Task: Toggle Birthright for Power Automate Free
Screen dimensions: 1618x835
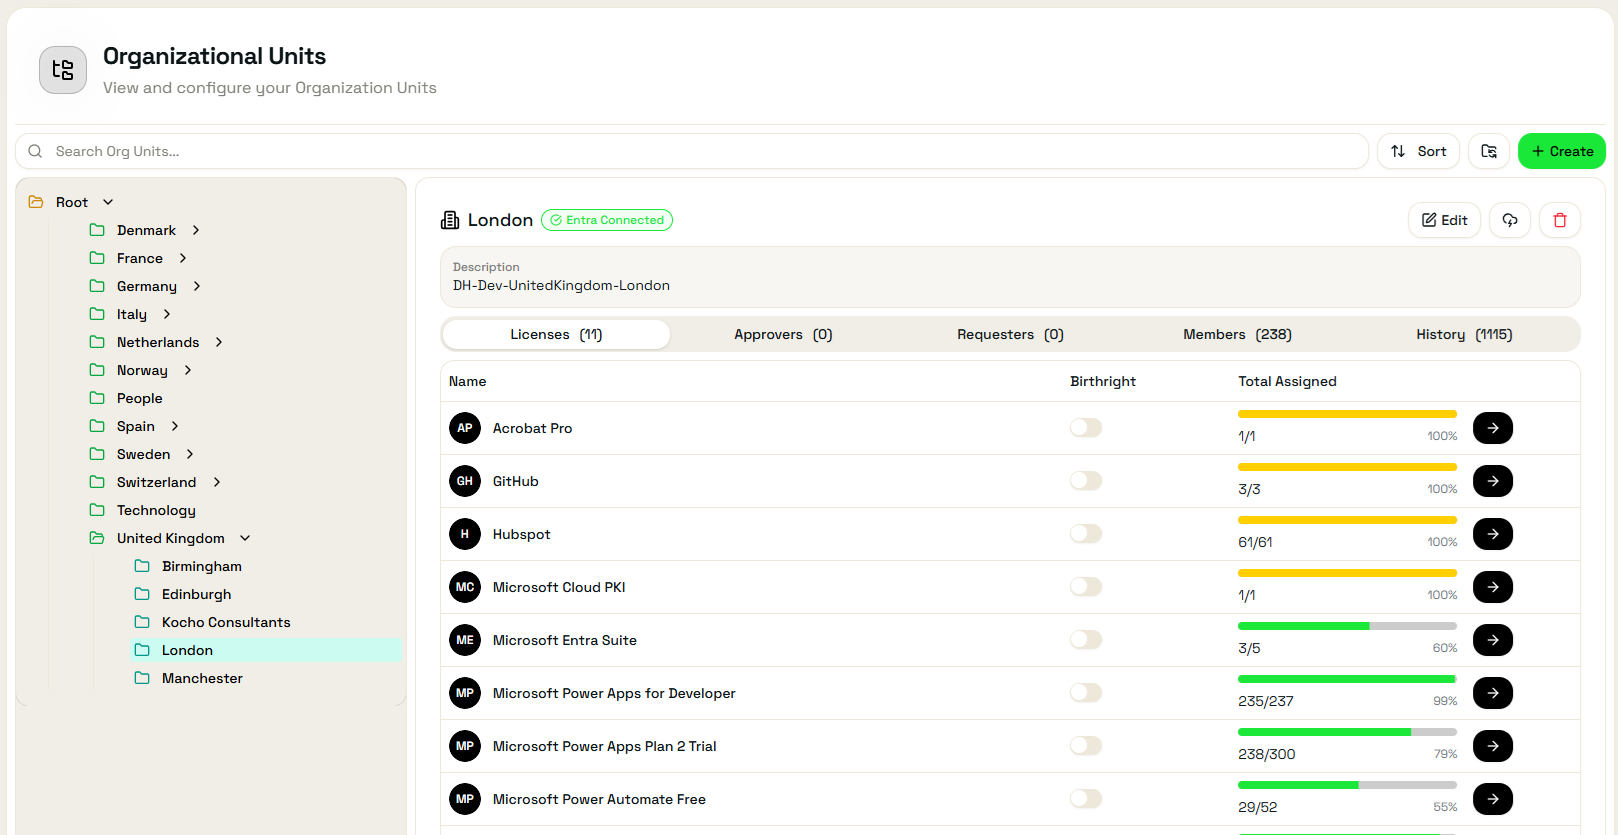Action: tap(1086, 799)
